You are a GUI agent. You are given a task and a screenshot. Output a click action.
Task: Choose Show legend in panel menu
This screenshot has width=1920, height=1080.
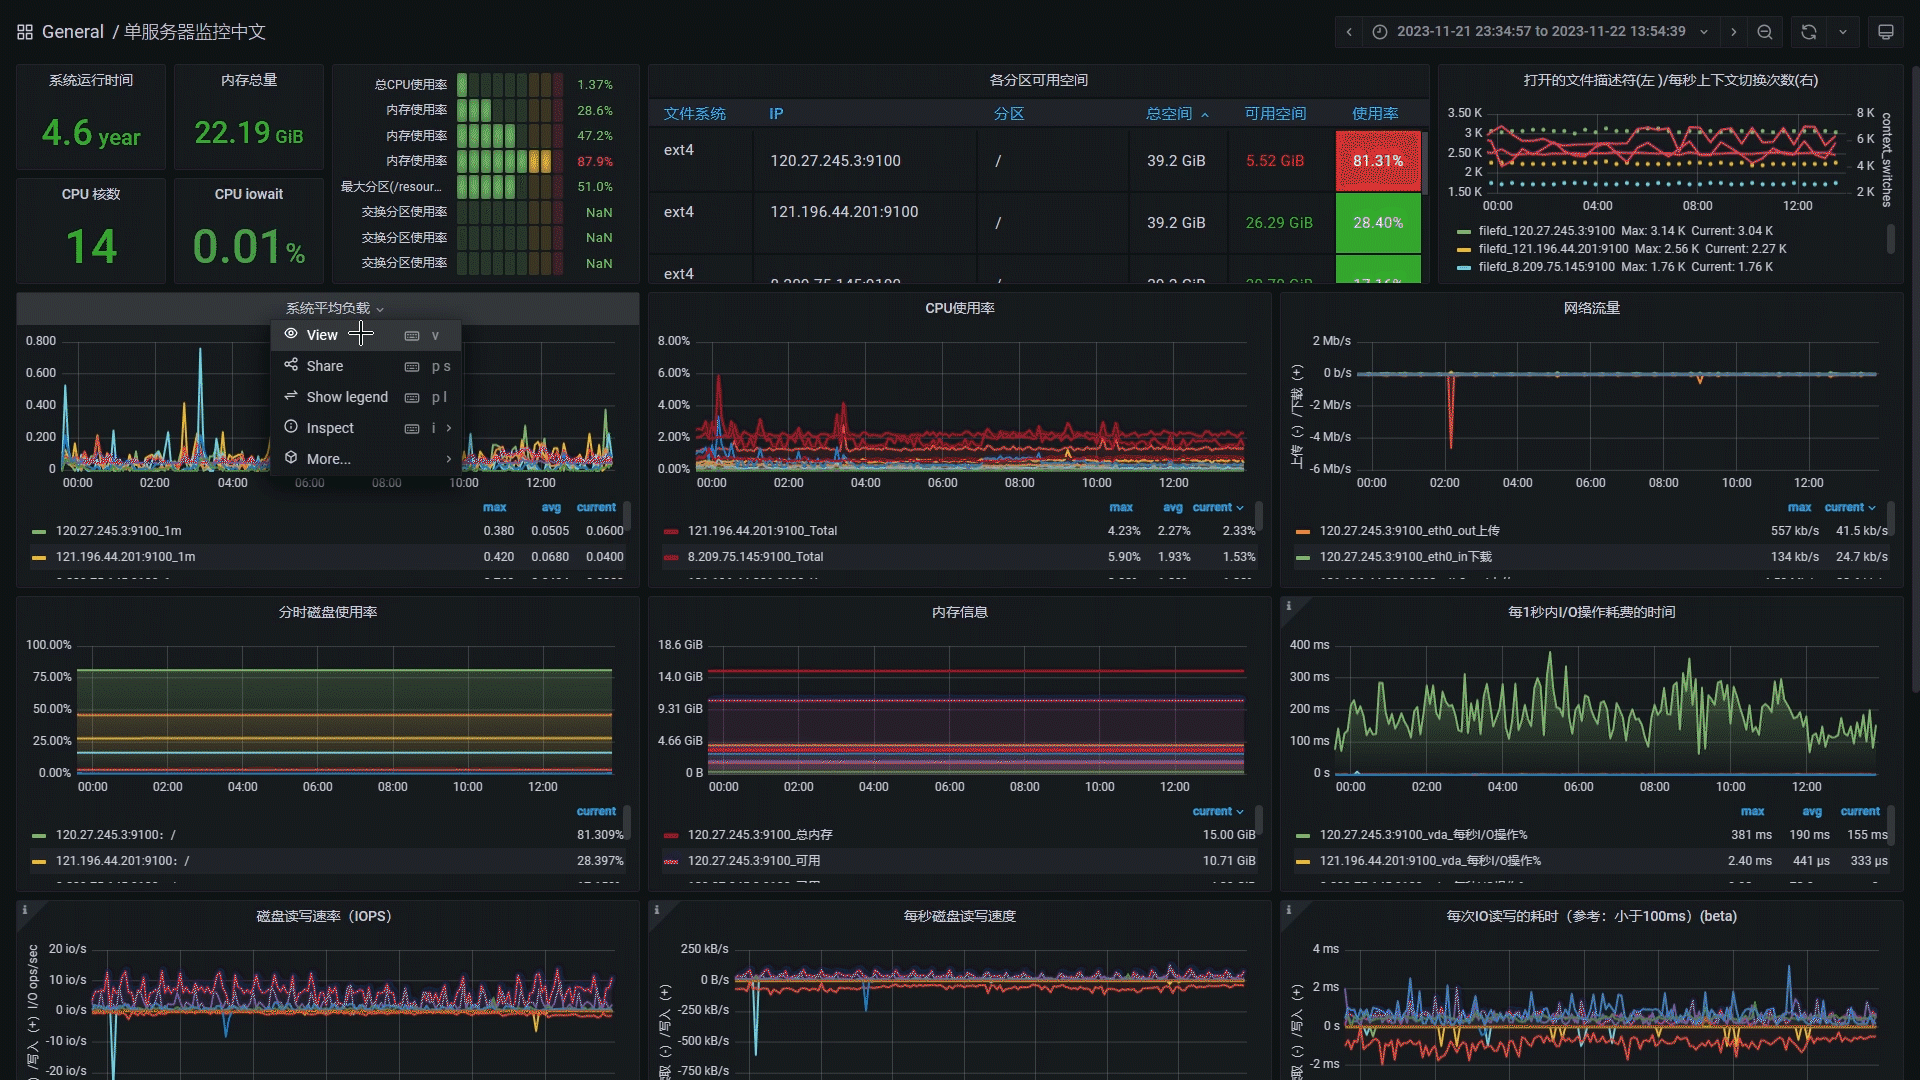point(366,397)
